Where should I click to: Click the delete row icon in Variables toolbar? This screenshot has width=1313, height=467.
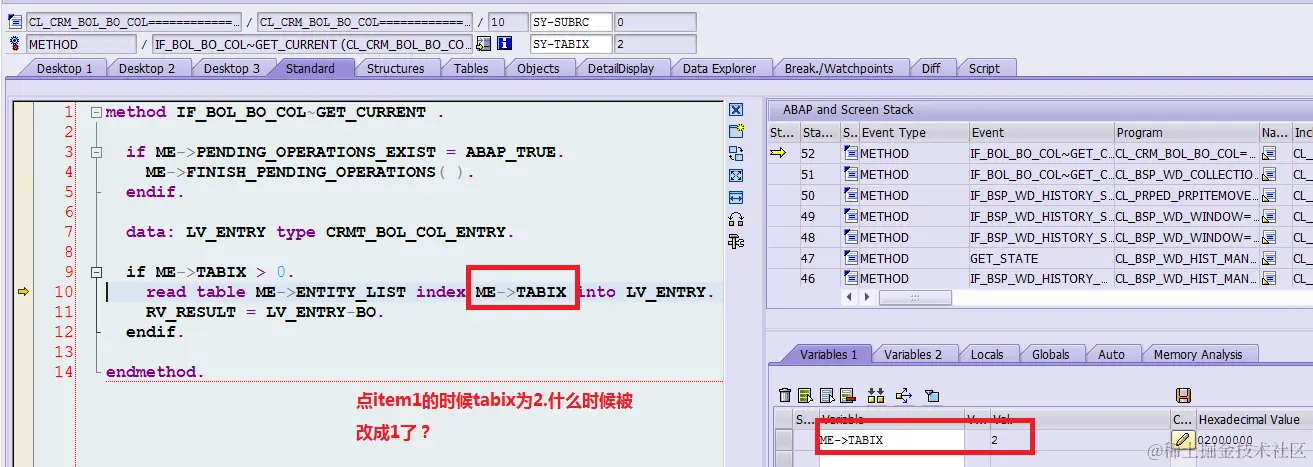click(848, 395)
